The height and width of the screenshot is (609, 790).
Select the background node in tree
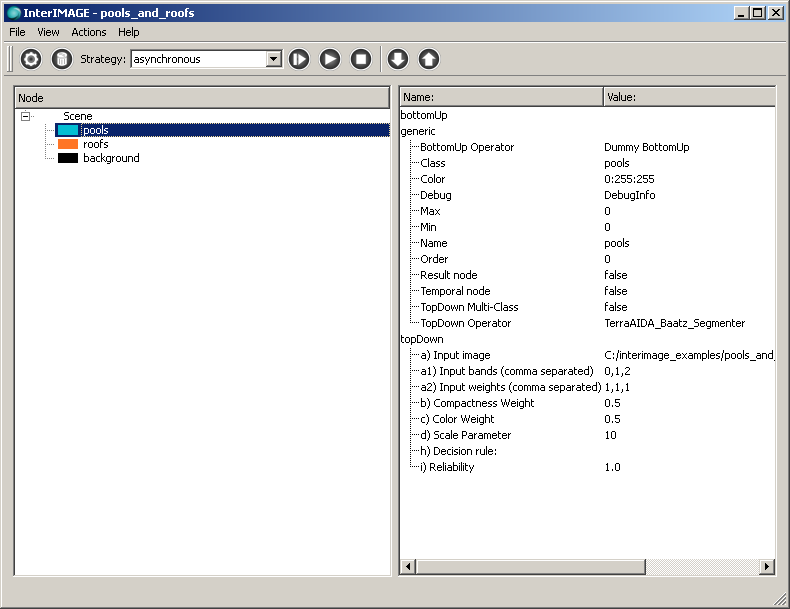[111, 158]
